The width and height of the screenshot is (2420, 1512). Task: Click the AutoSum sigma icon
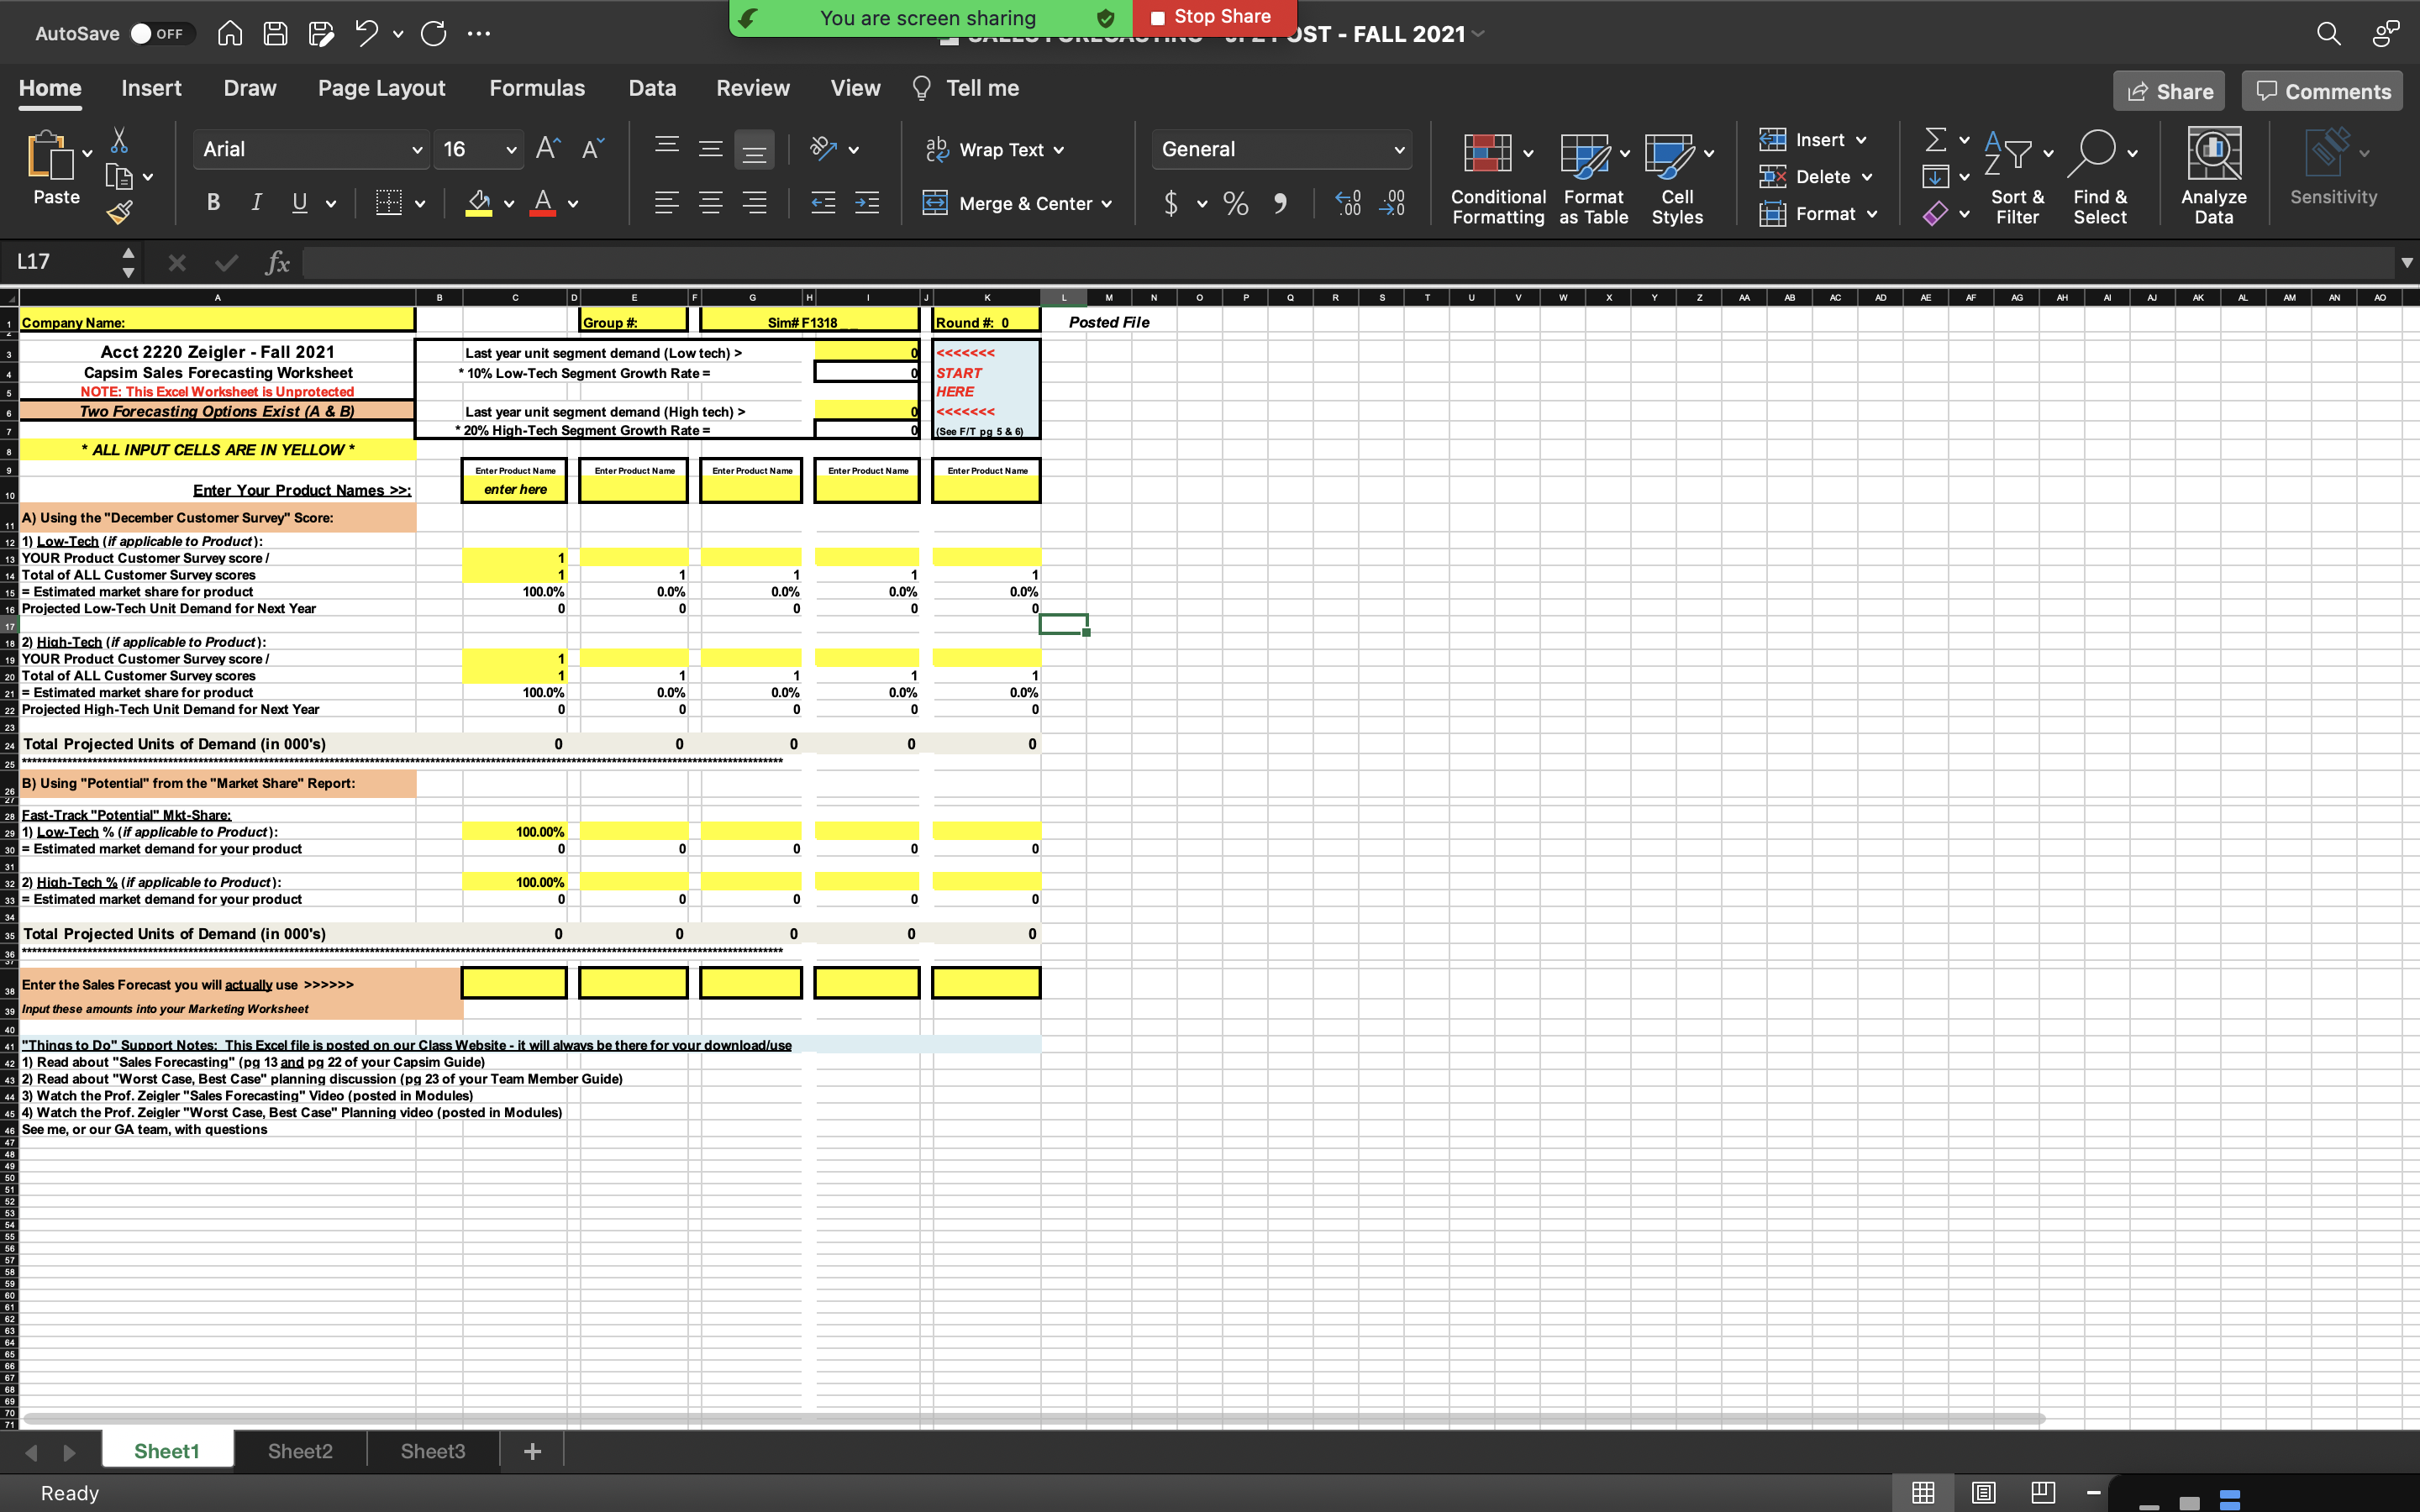1936,140
